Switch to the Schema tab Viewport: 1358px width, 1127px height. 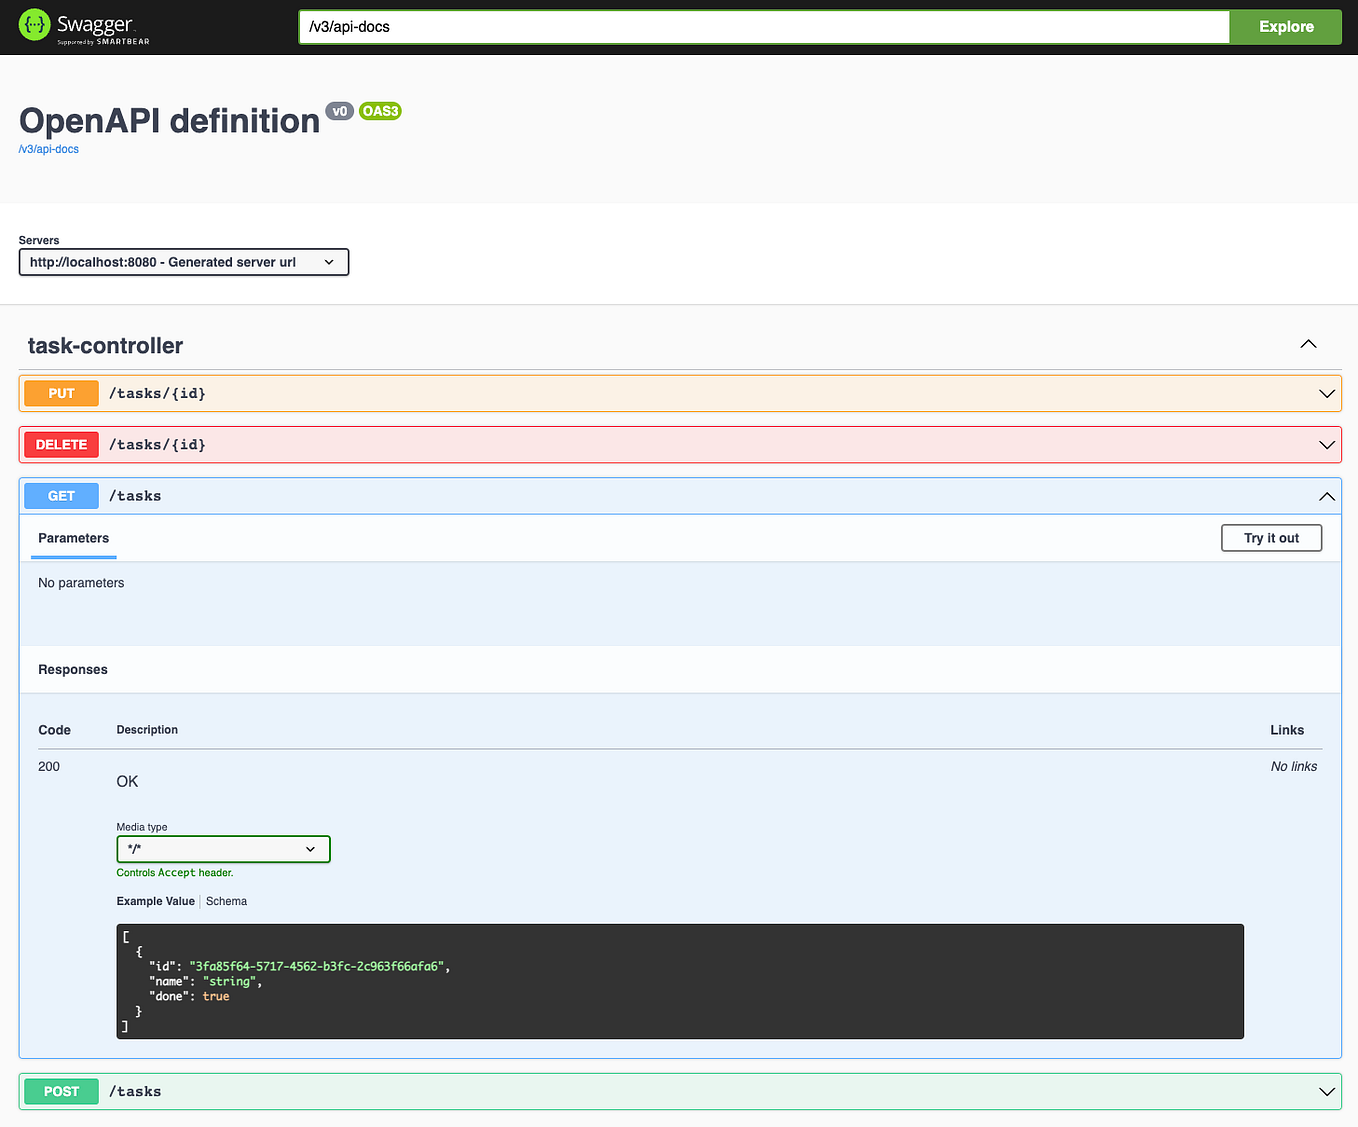click(x=226, y=901)
